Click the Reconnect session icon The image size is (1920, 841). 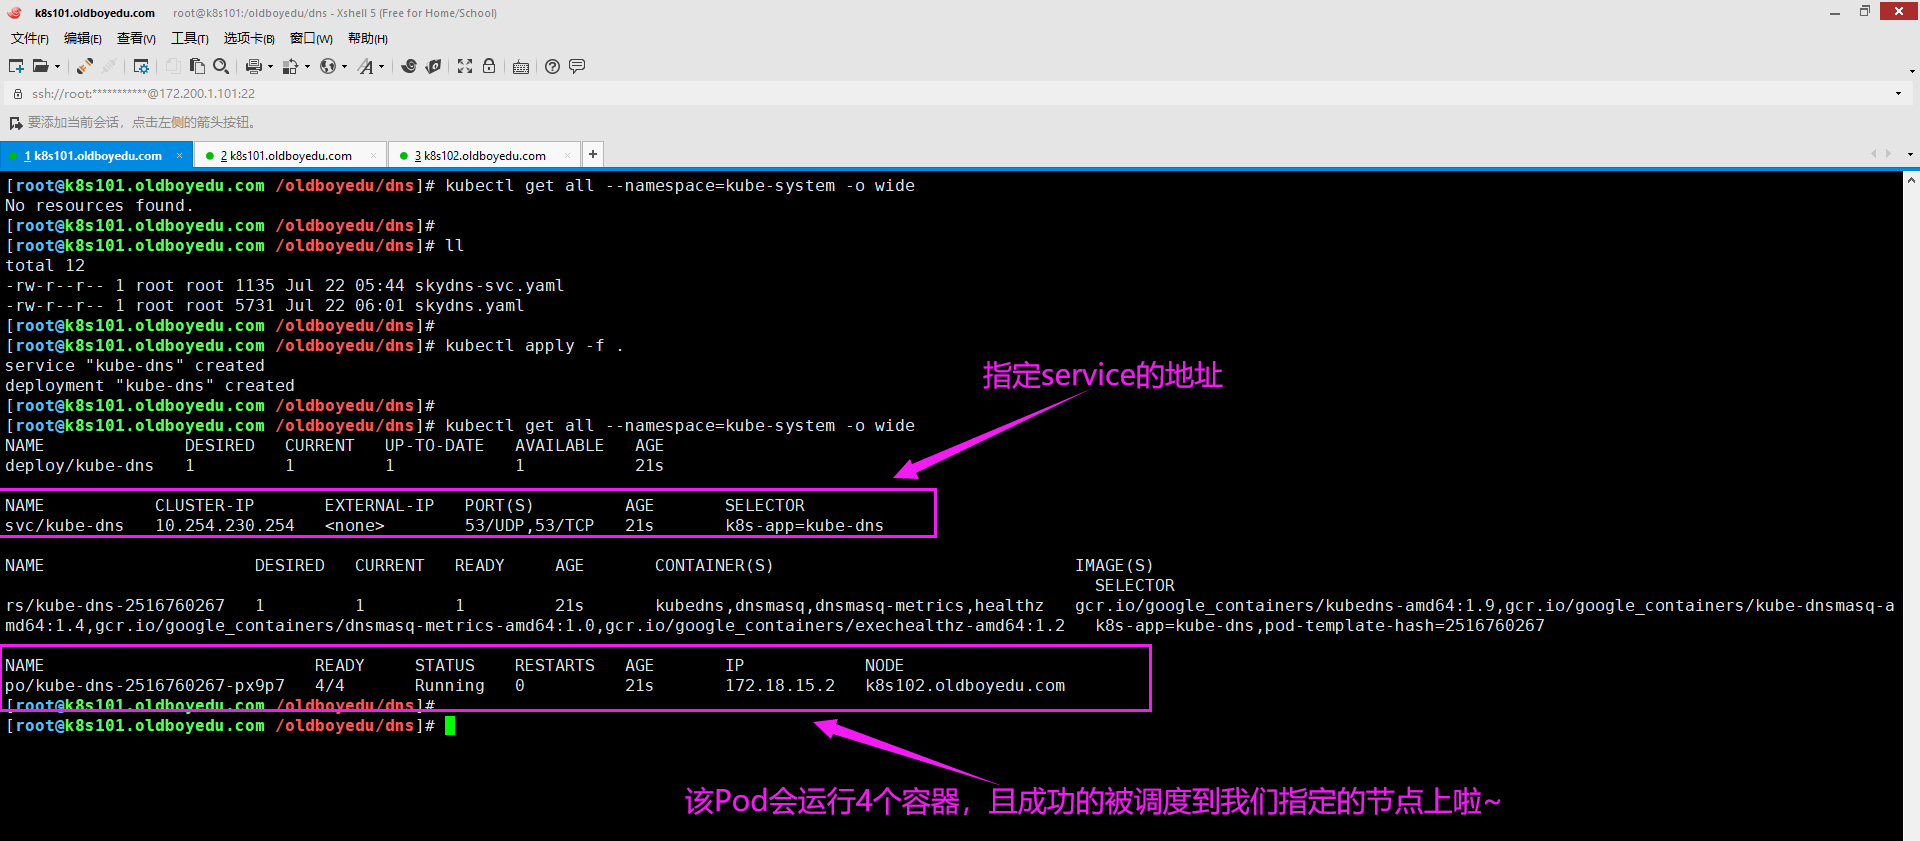click(85, 66)
